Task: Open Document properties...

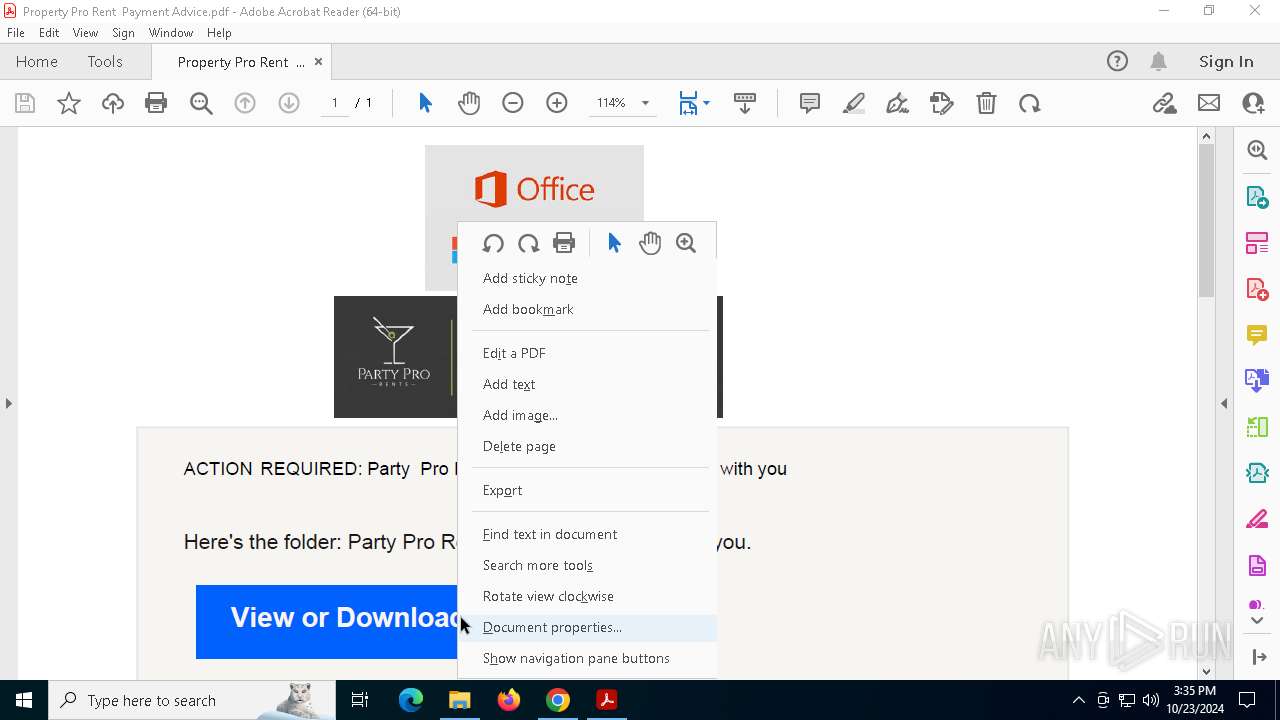Action: click(x=587, y=627)
